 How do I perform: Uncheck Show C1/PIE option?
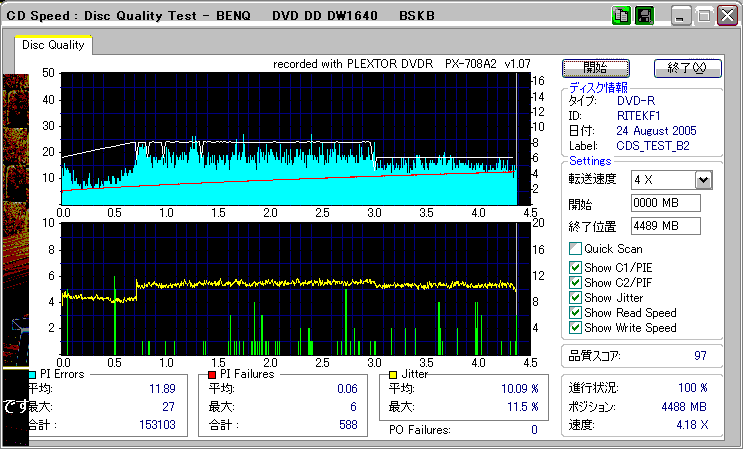click(x=575, y=267)
